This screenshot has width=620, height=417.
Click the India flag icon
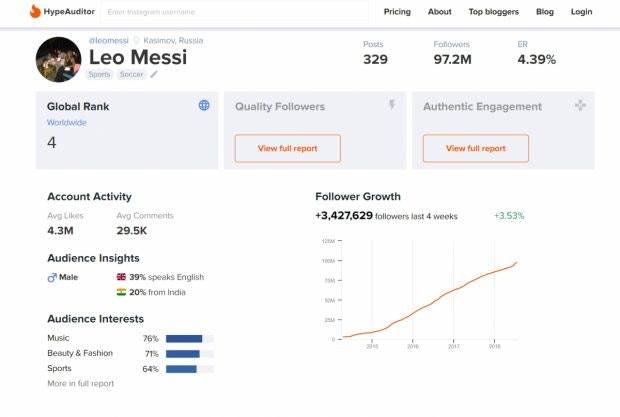[121, 292]
